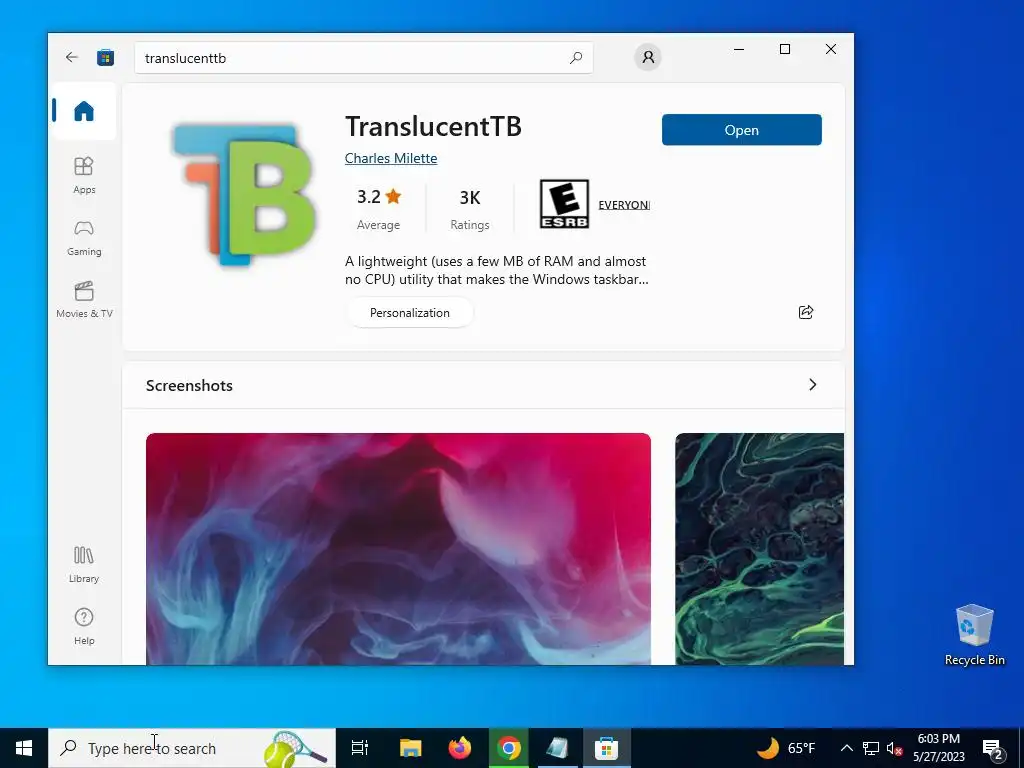
Task: Select the Personalization category tag
Action: [x=409, y=313]
